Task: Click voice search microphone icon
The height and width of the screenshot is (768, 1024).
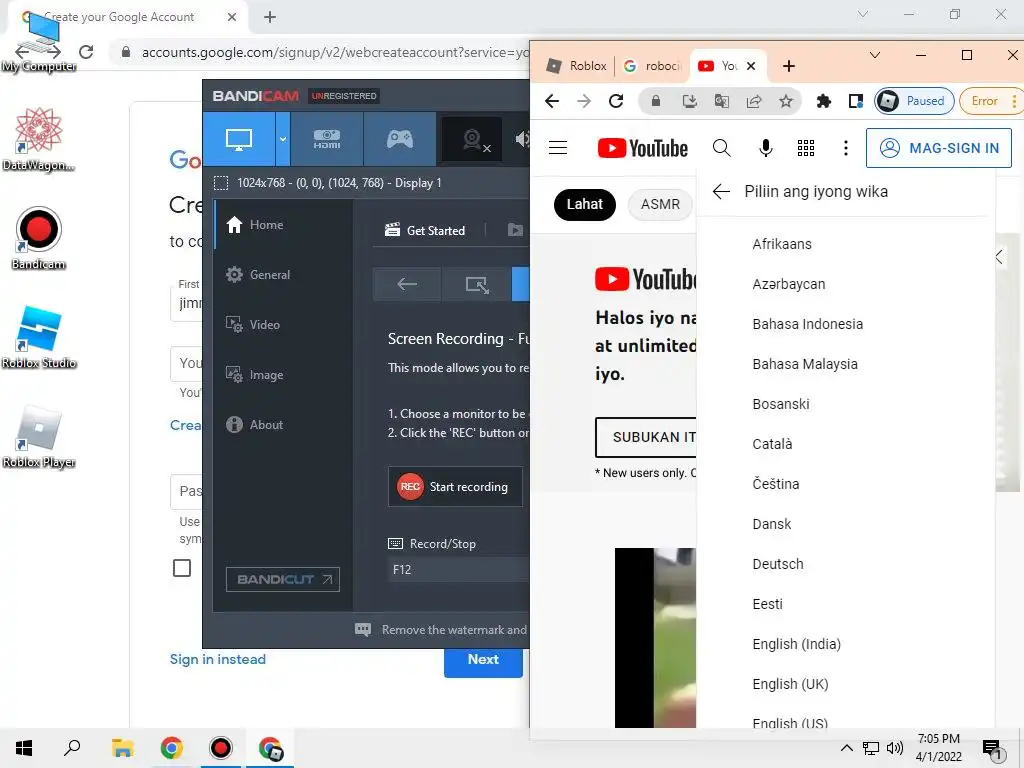Action: tap(765, 148)
